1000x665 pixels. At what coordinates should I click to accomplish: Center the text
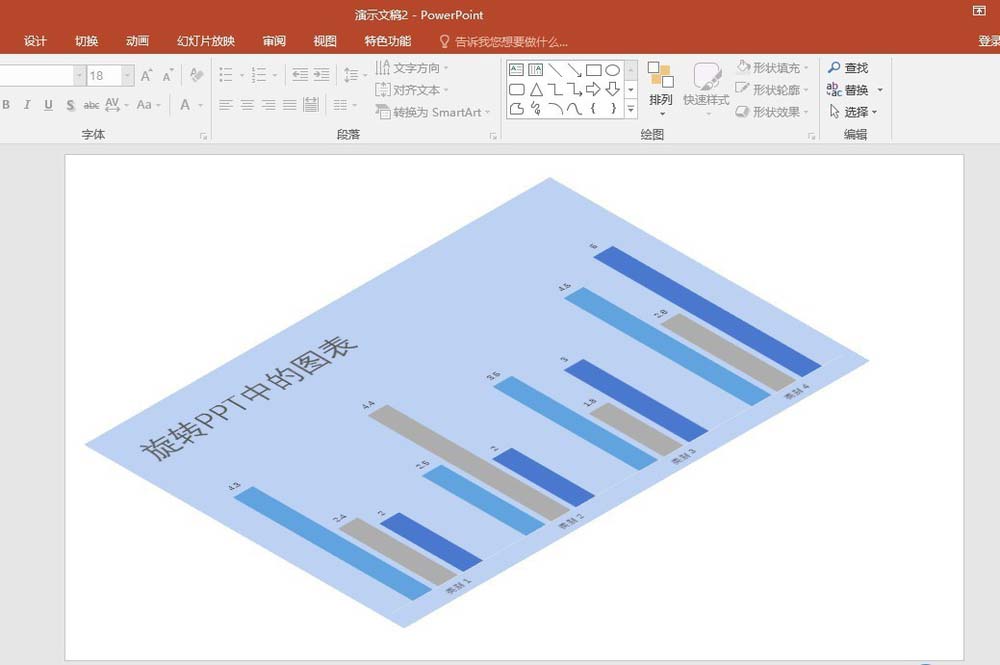click(247, 105)
